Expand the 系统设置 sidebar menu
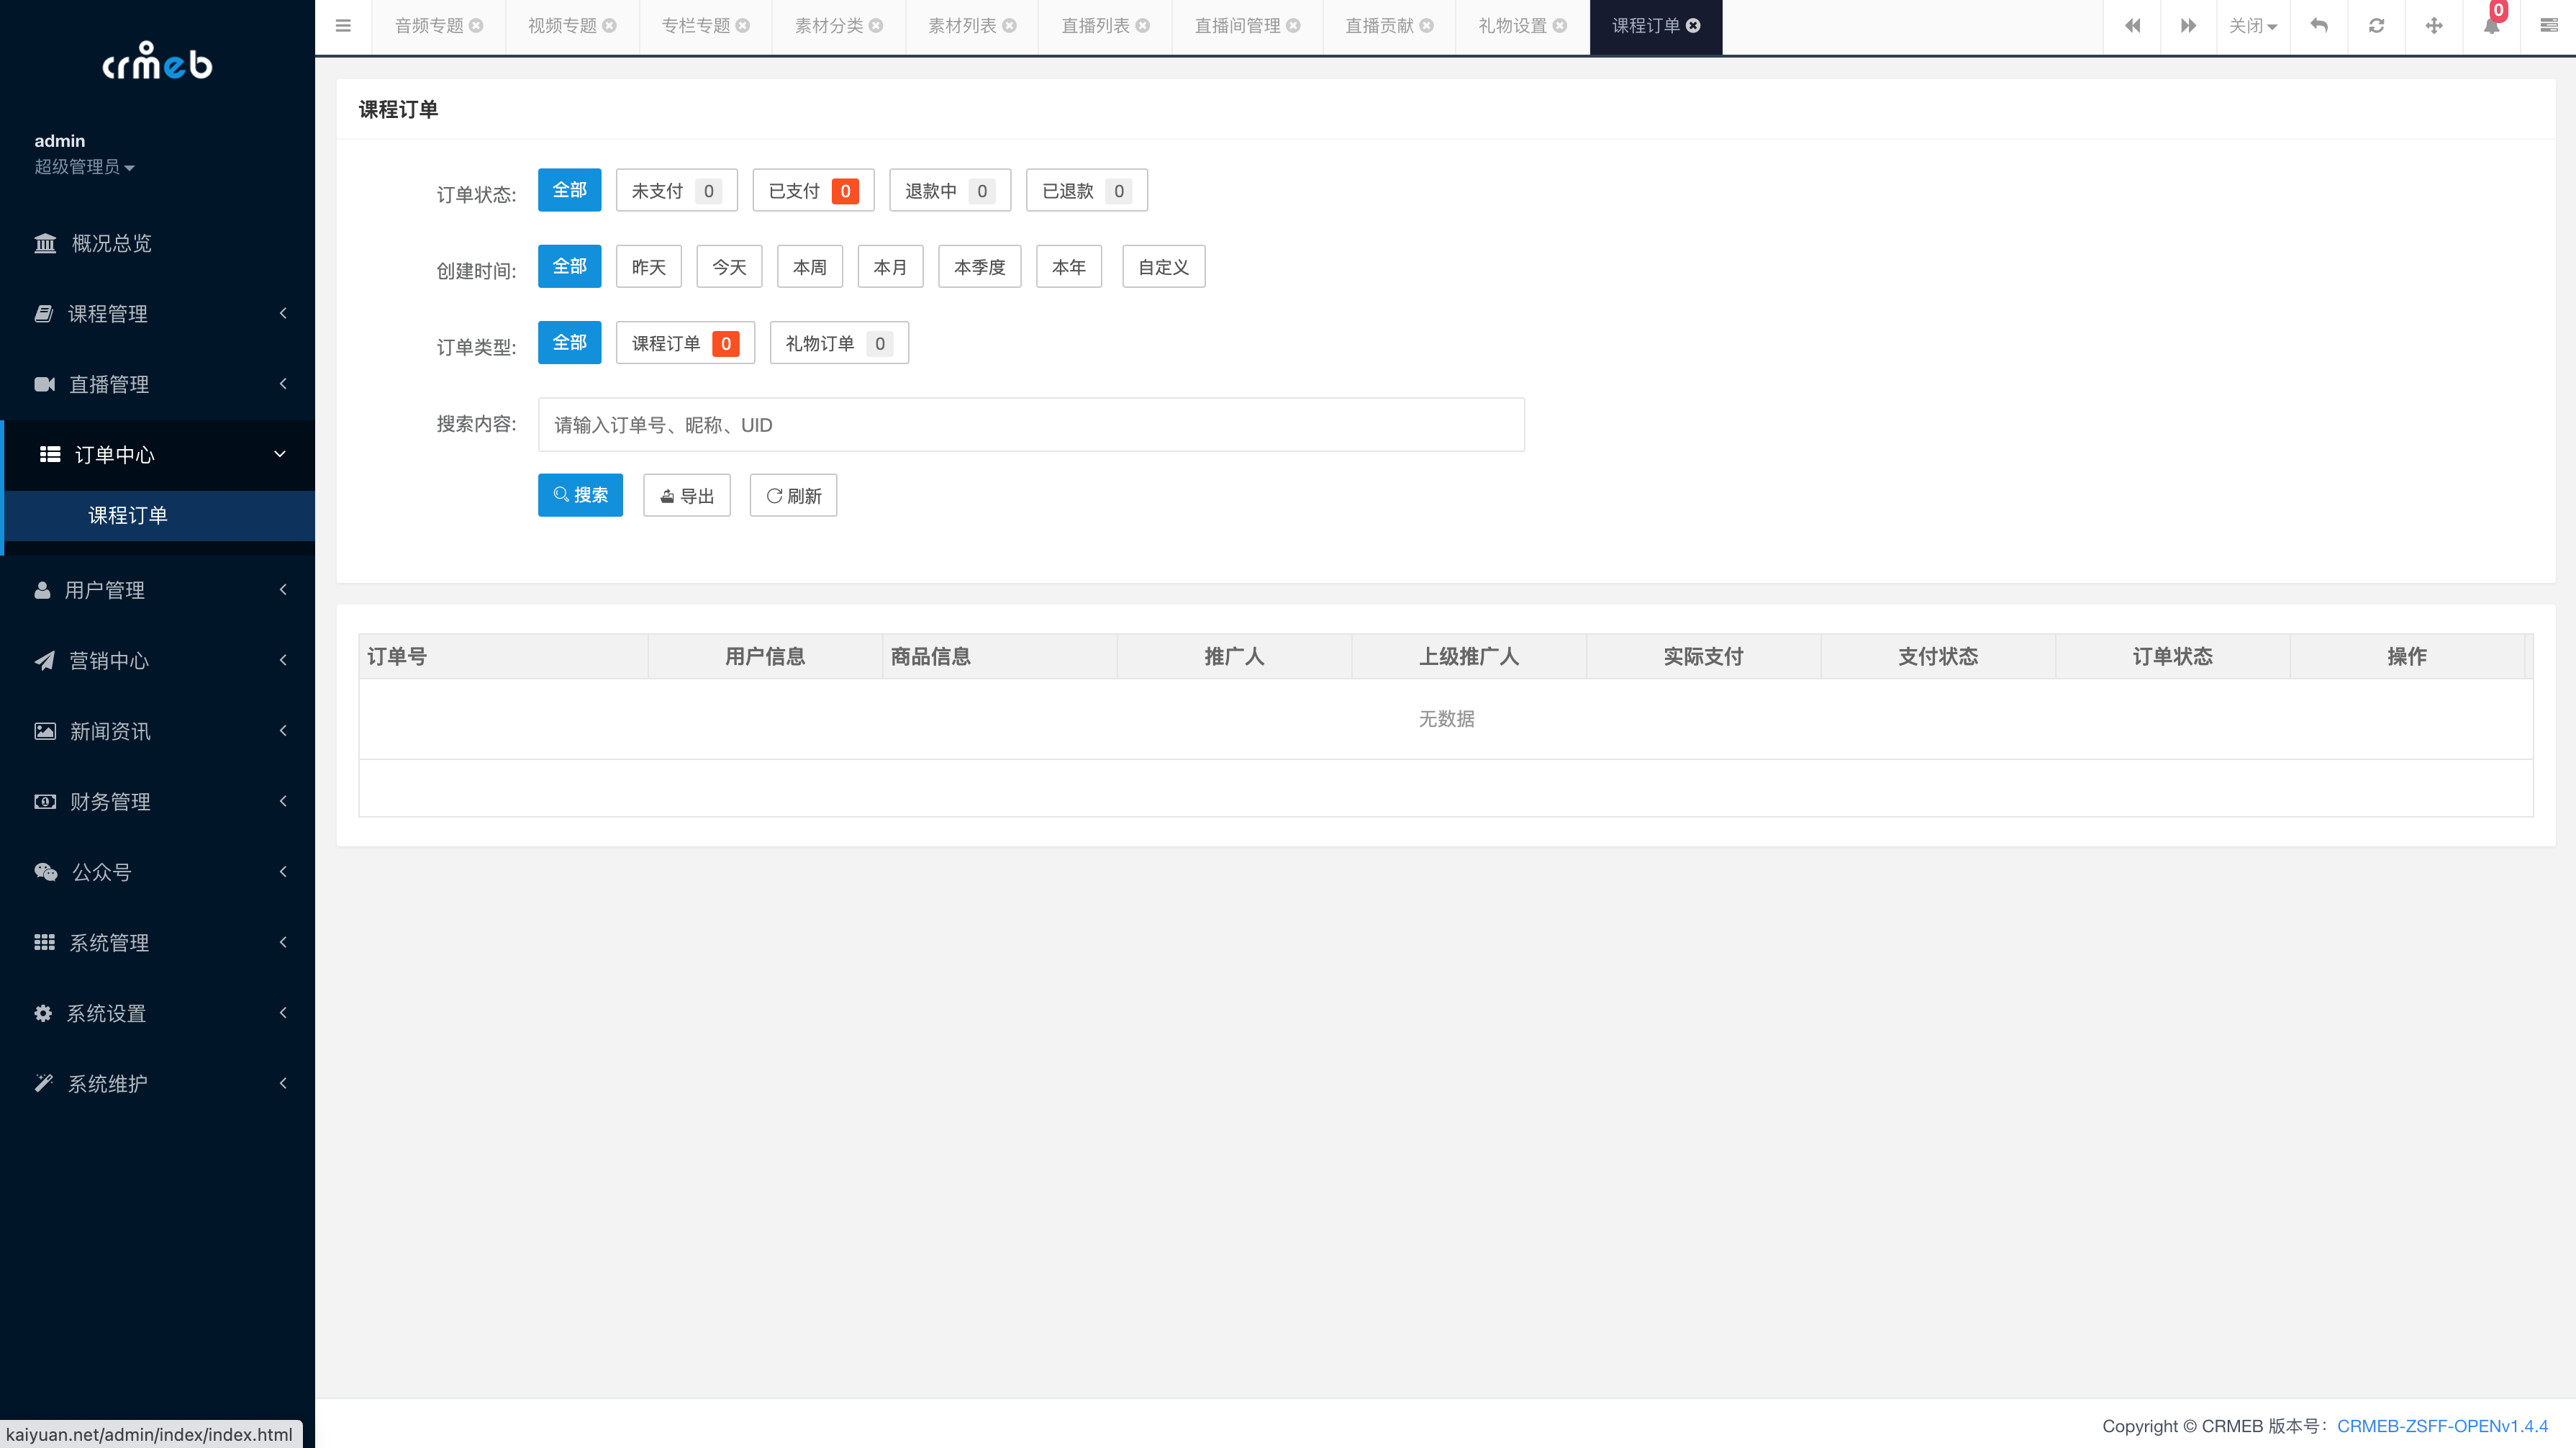 [157, 1013]
